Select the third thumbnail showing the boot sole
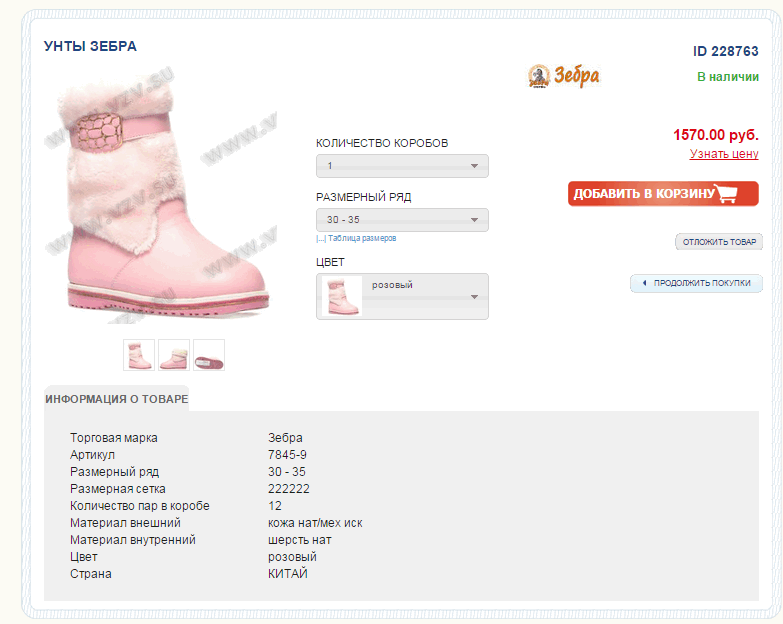Image resolution: width=783 pixels, height=624 pixels. (x=209, y=355)
